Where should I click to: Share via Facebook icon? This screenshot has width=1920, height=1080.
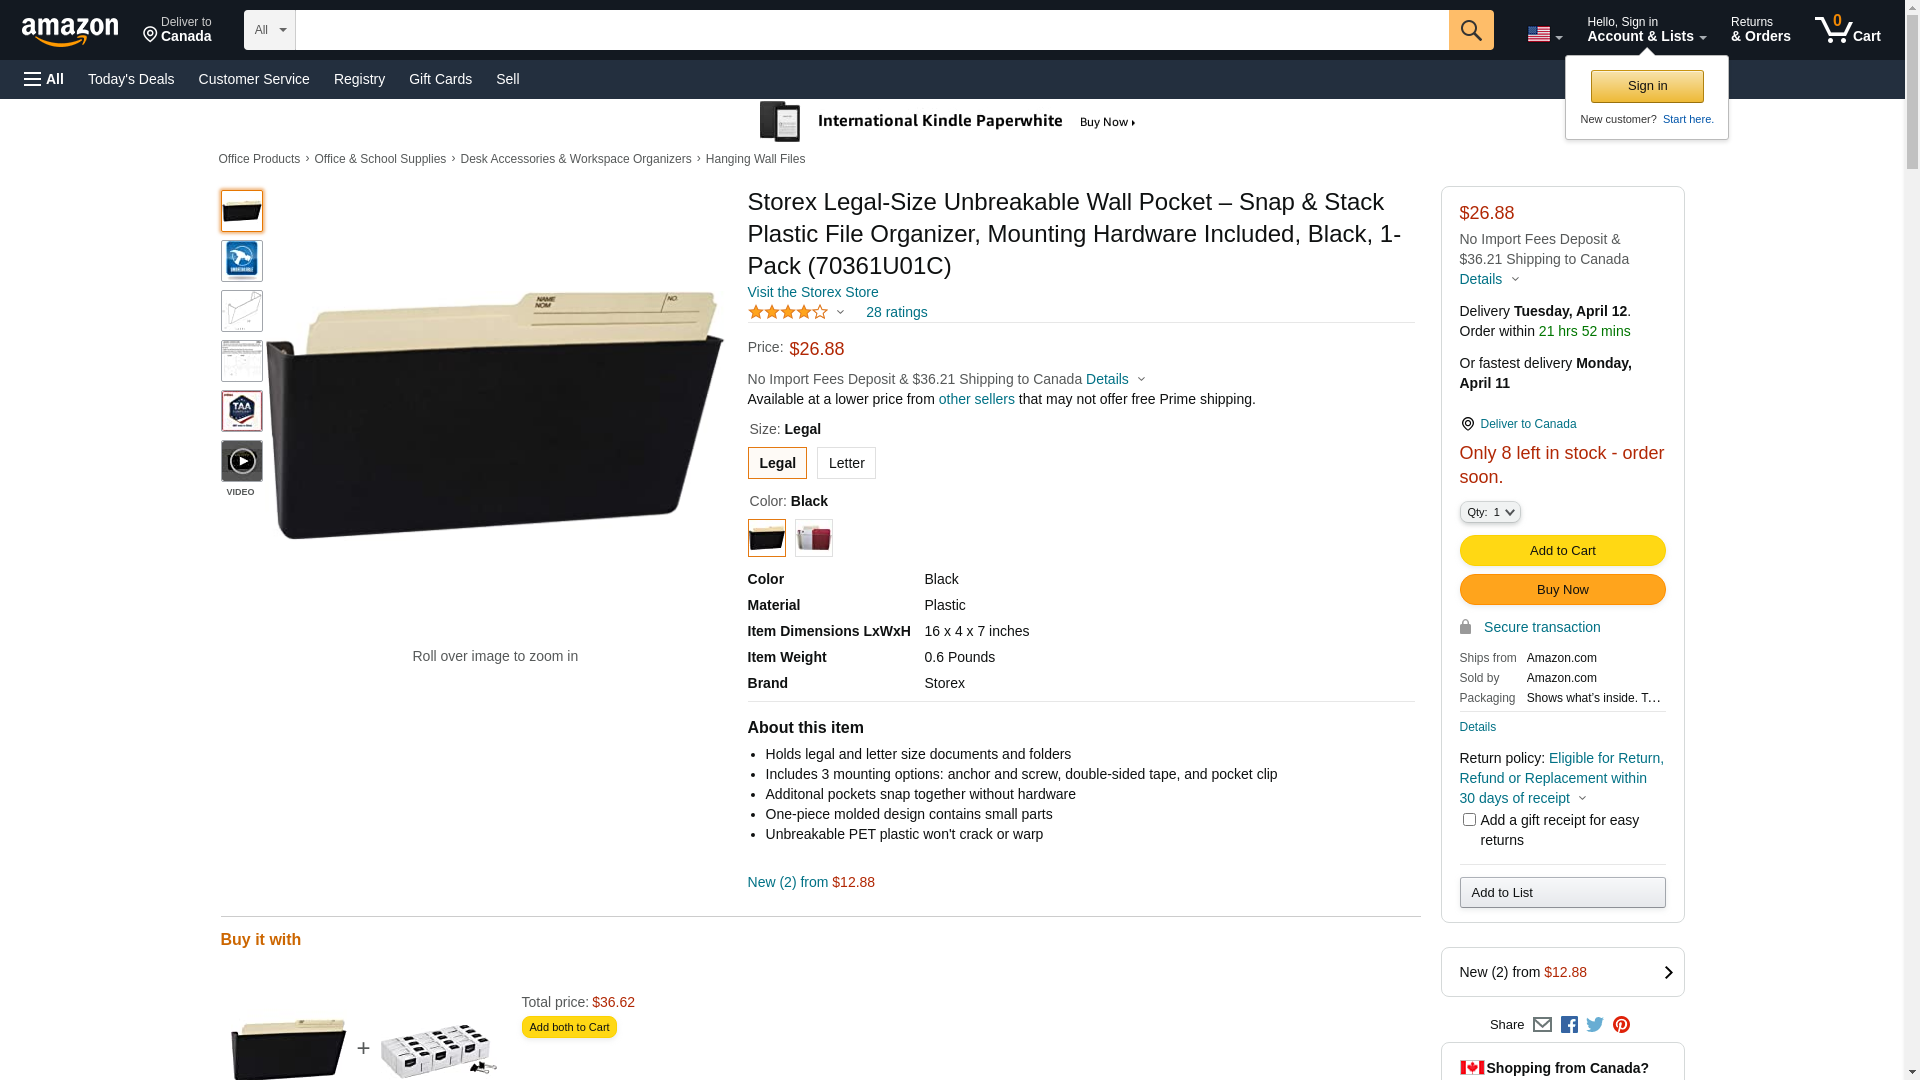click(1569, 1025)
